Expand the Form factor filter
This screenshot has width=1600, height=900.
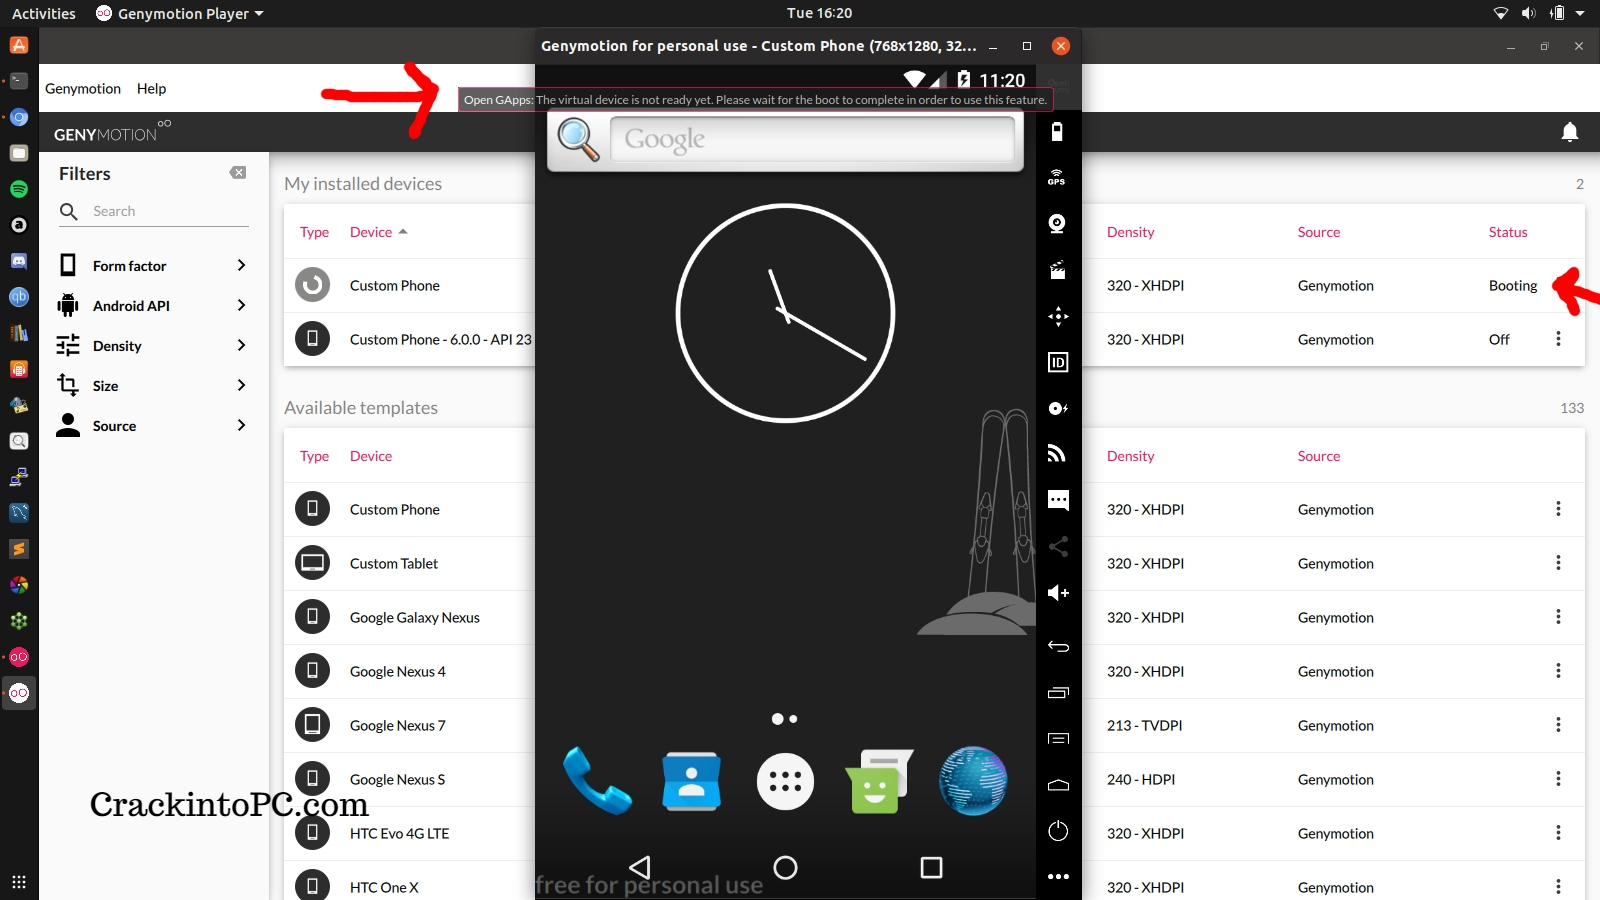tap(153, 266)
